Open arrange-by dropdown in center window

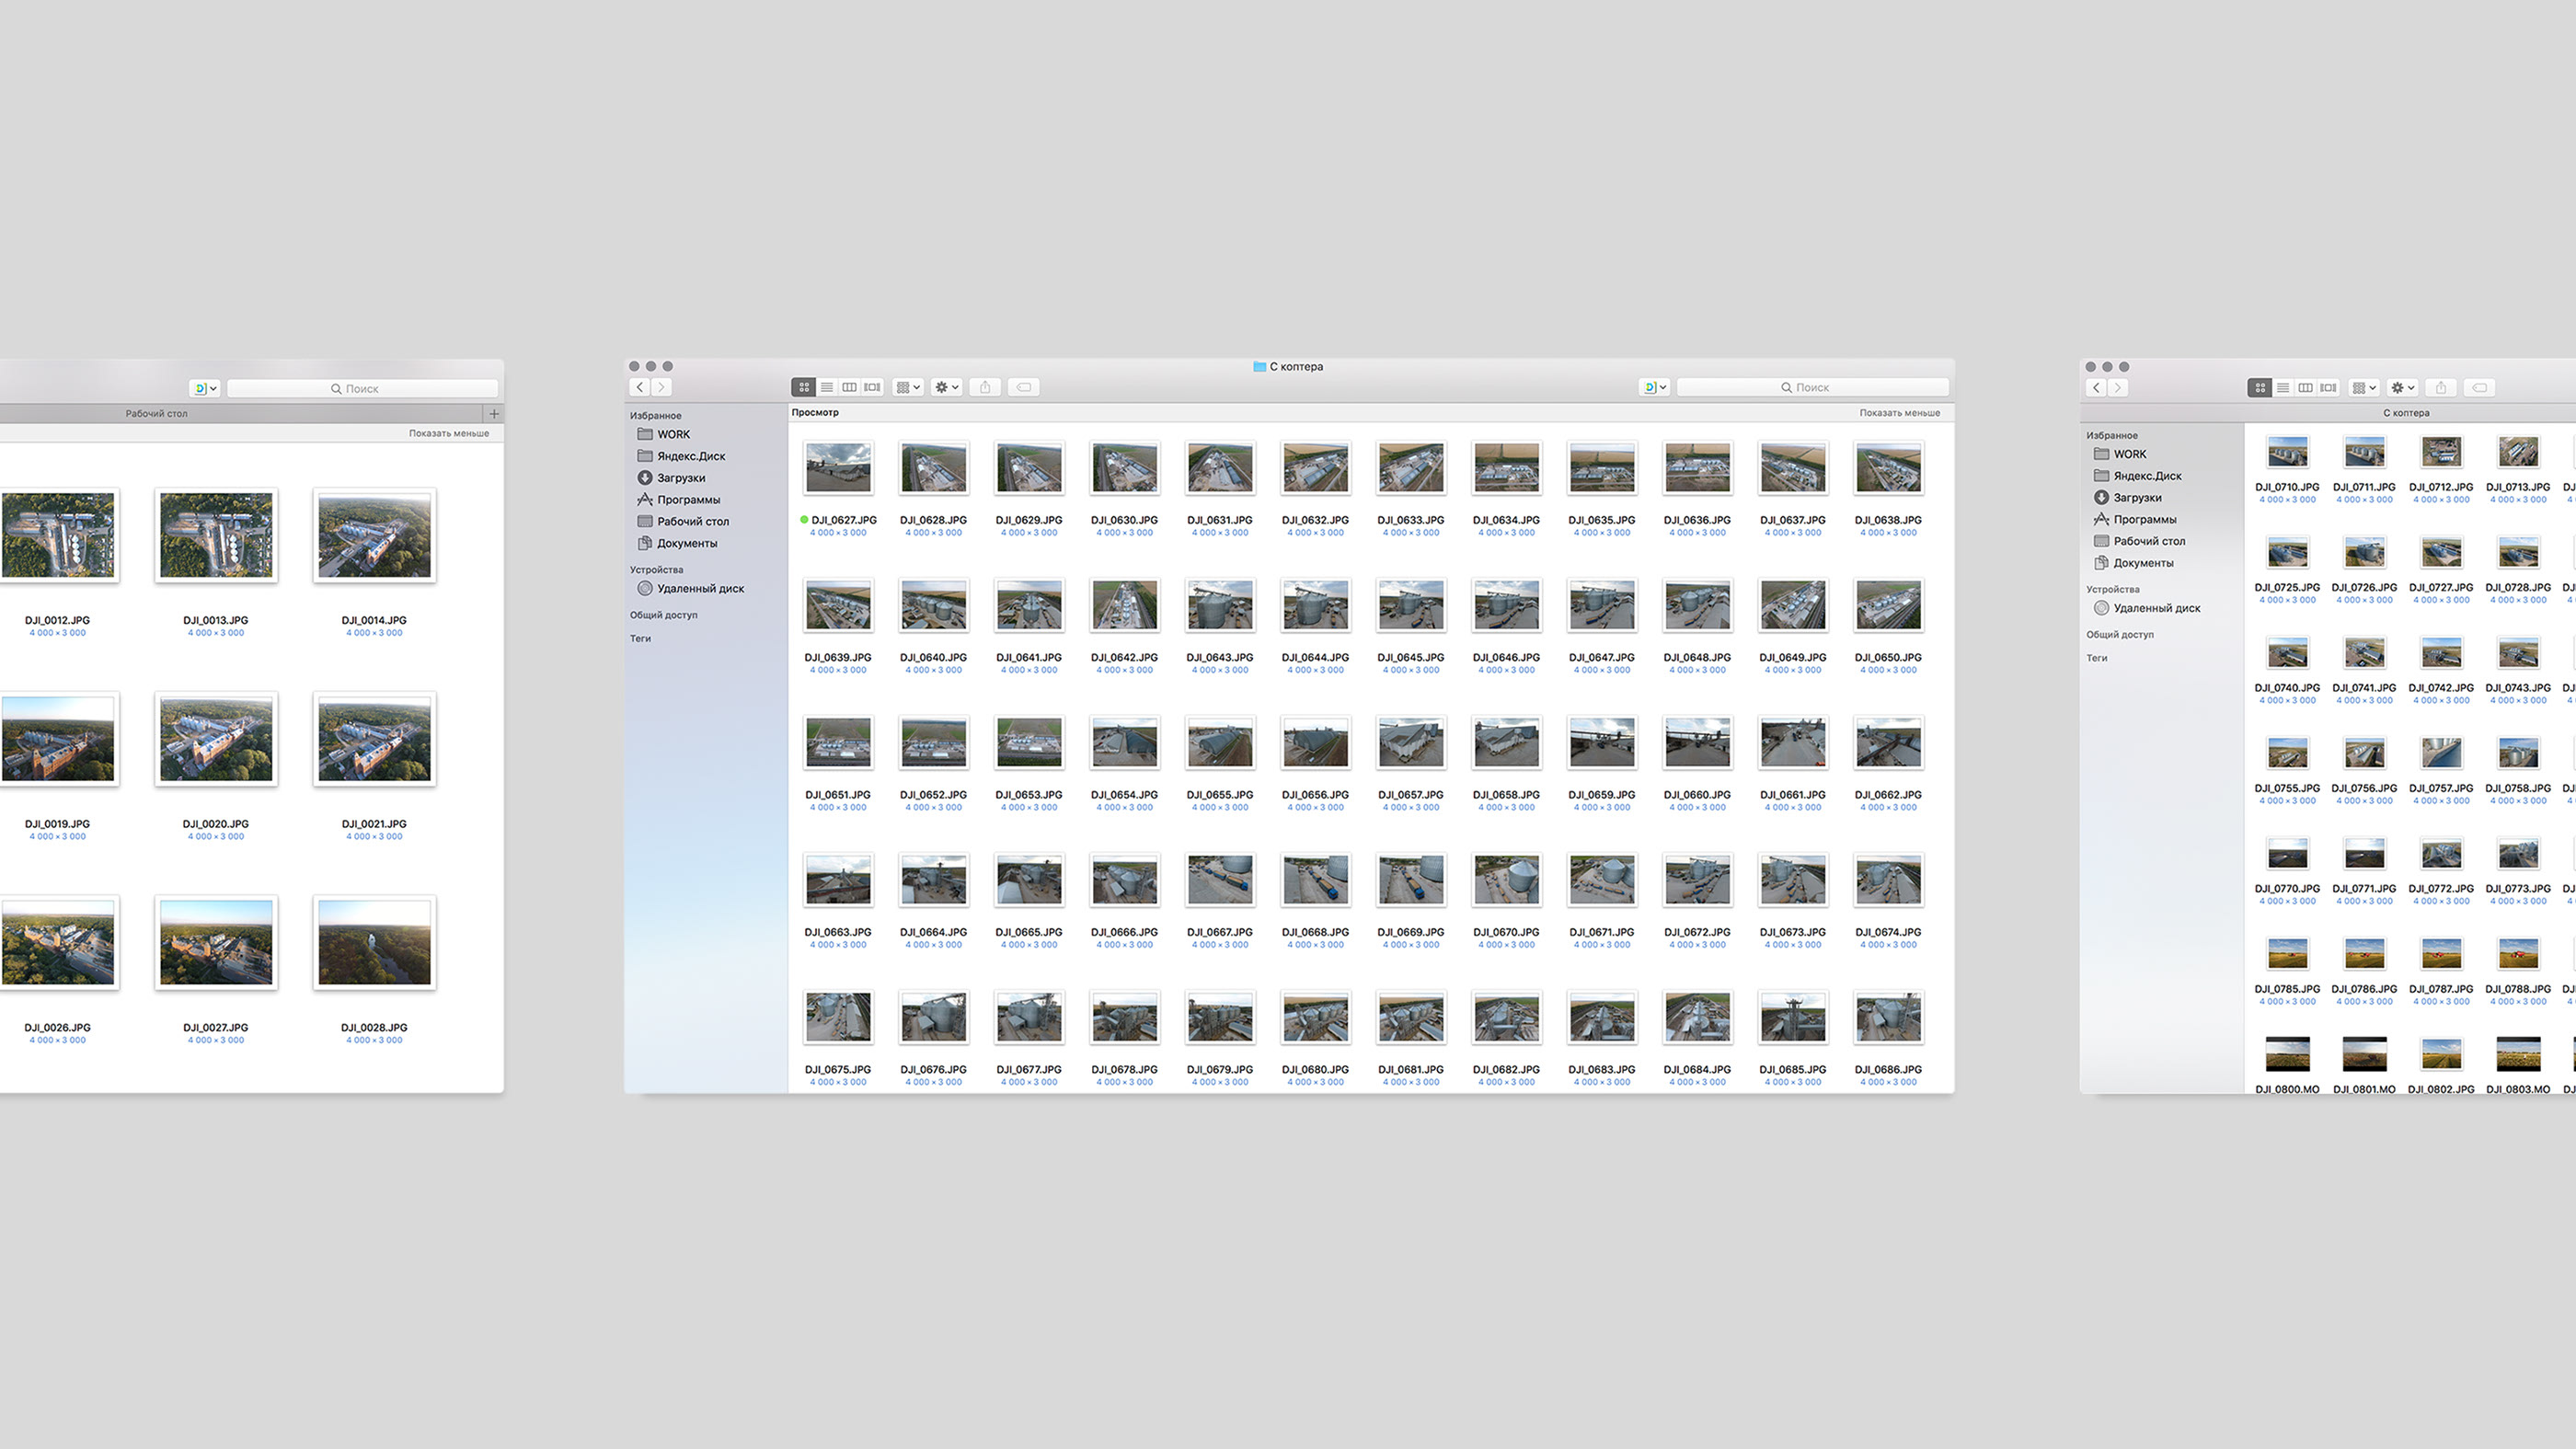[x=908, y=387]
